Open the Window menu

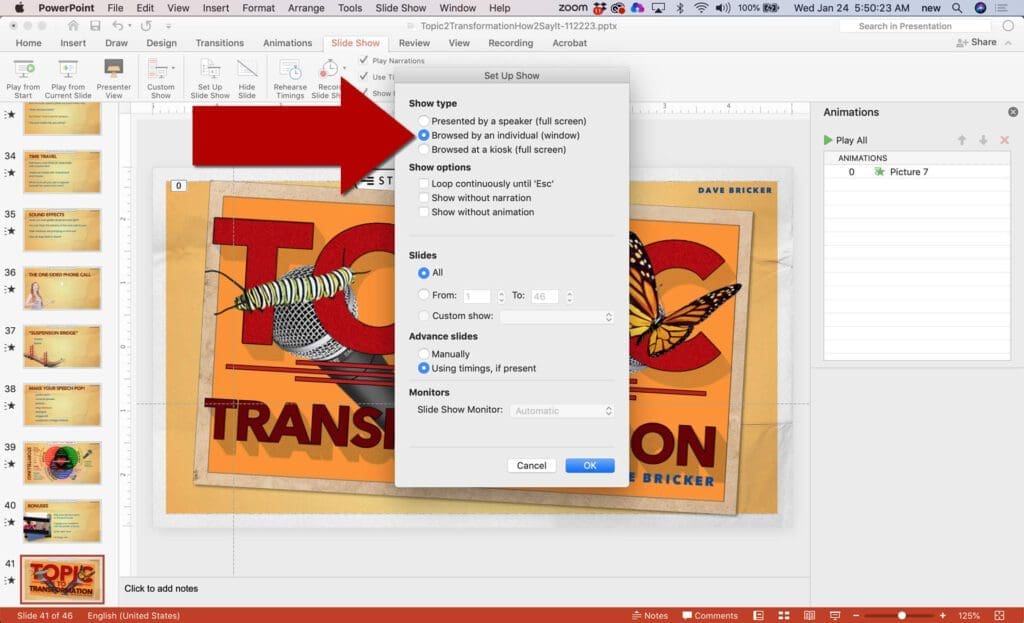pos(457,7)
